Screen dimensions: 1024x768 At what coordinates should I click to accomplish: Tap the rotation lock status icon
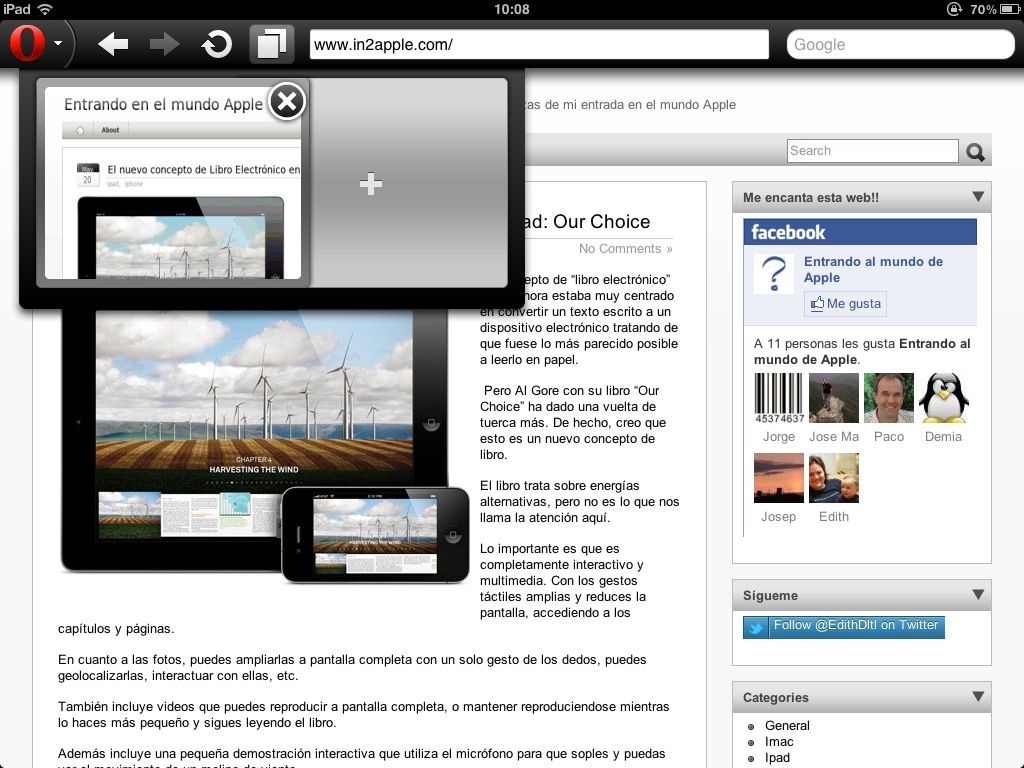954,9
